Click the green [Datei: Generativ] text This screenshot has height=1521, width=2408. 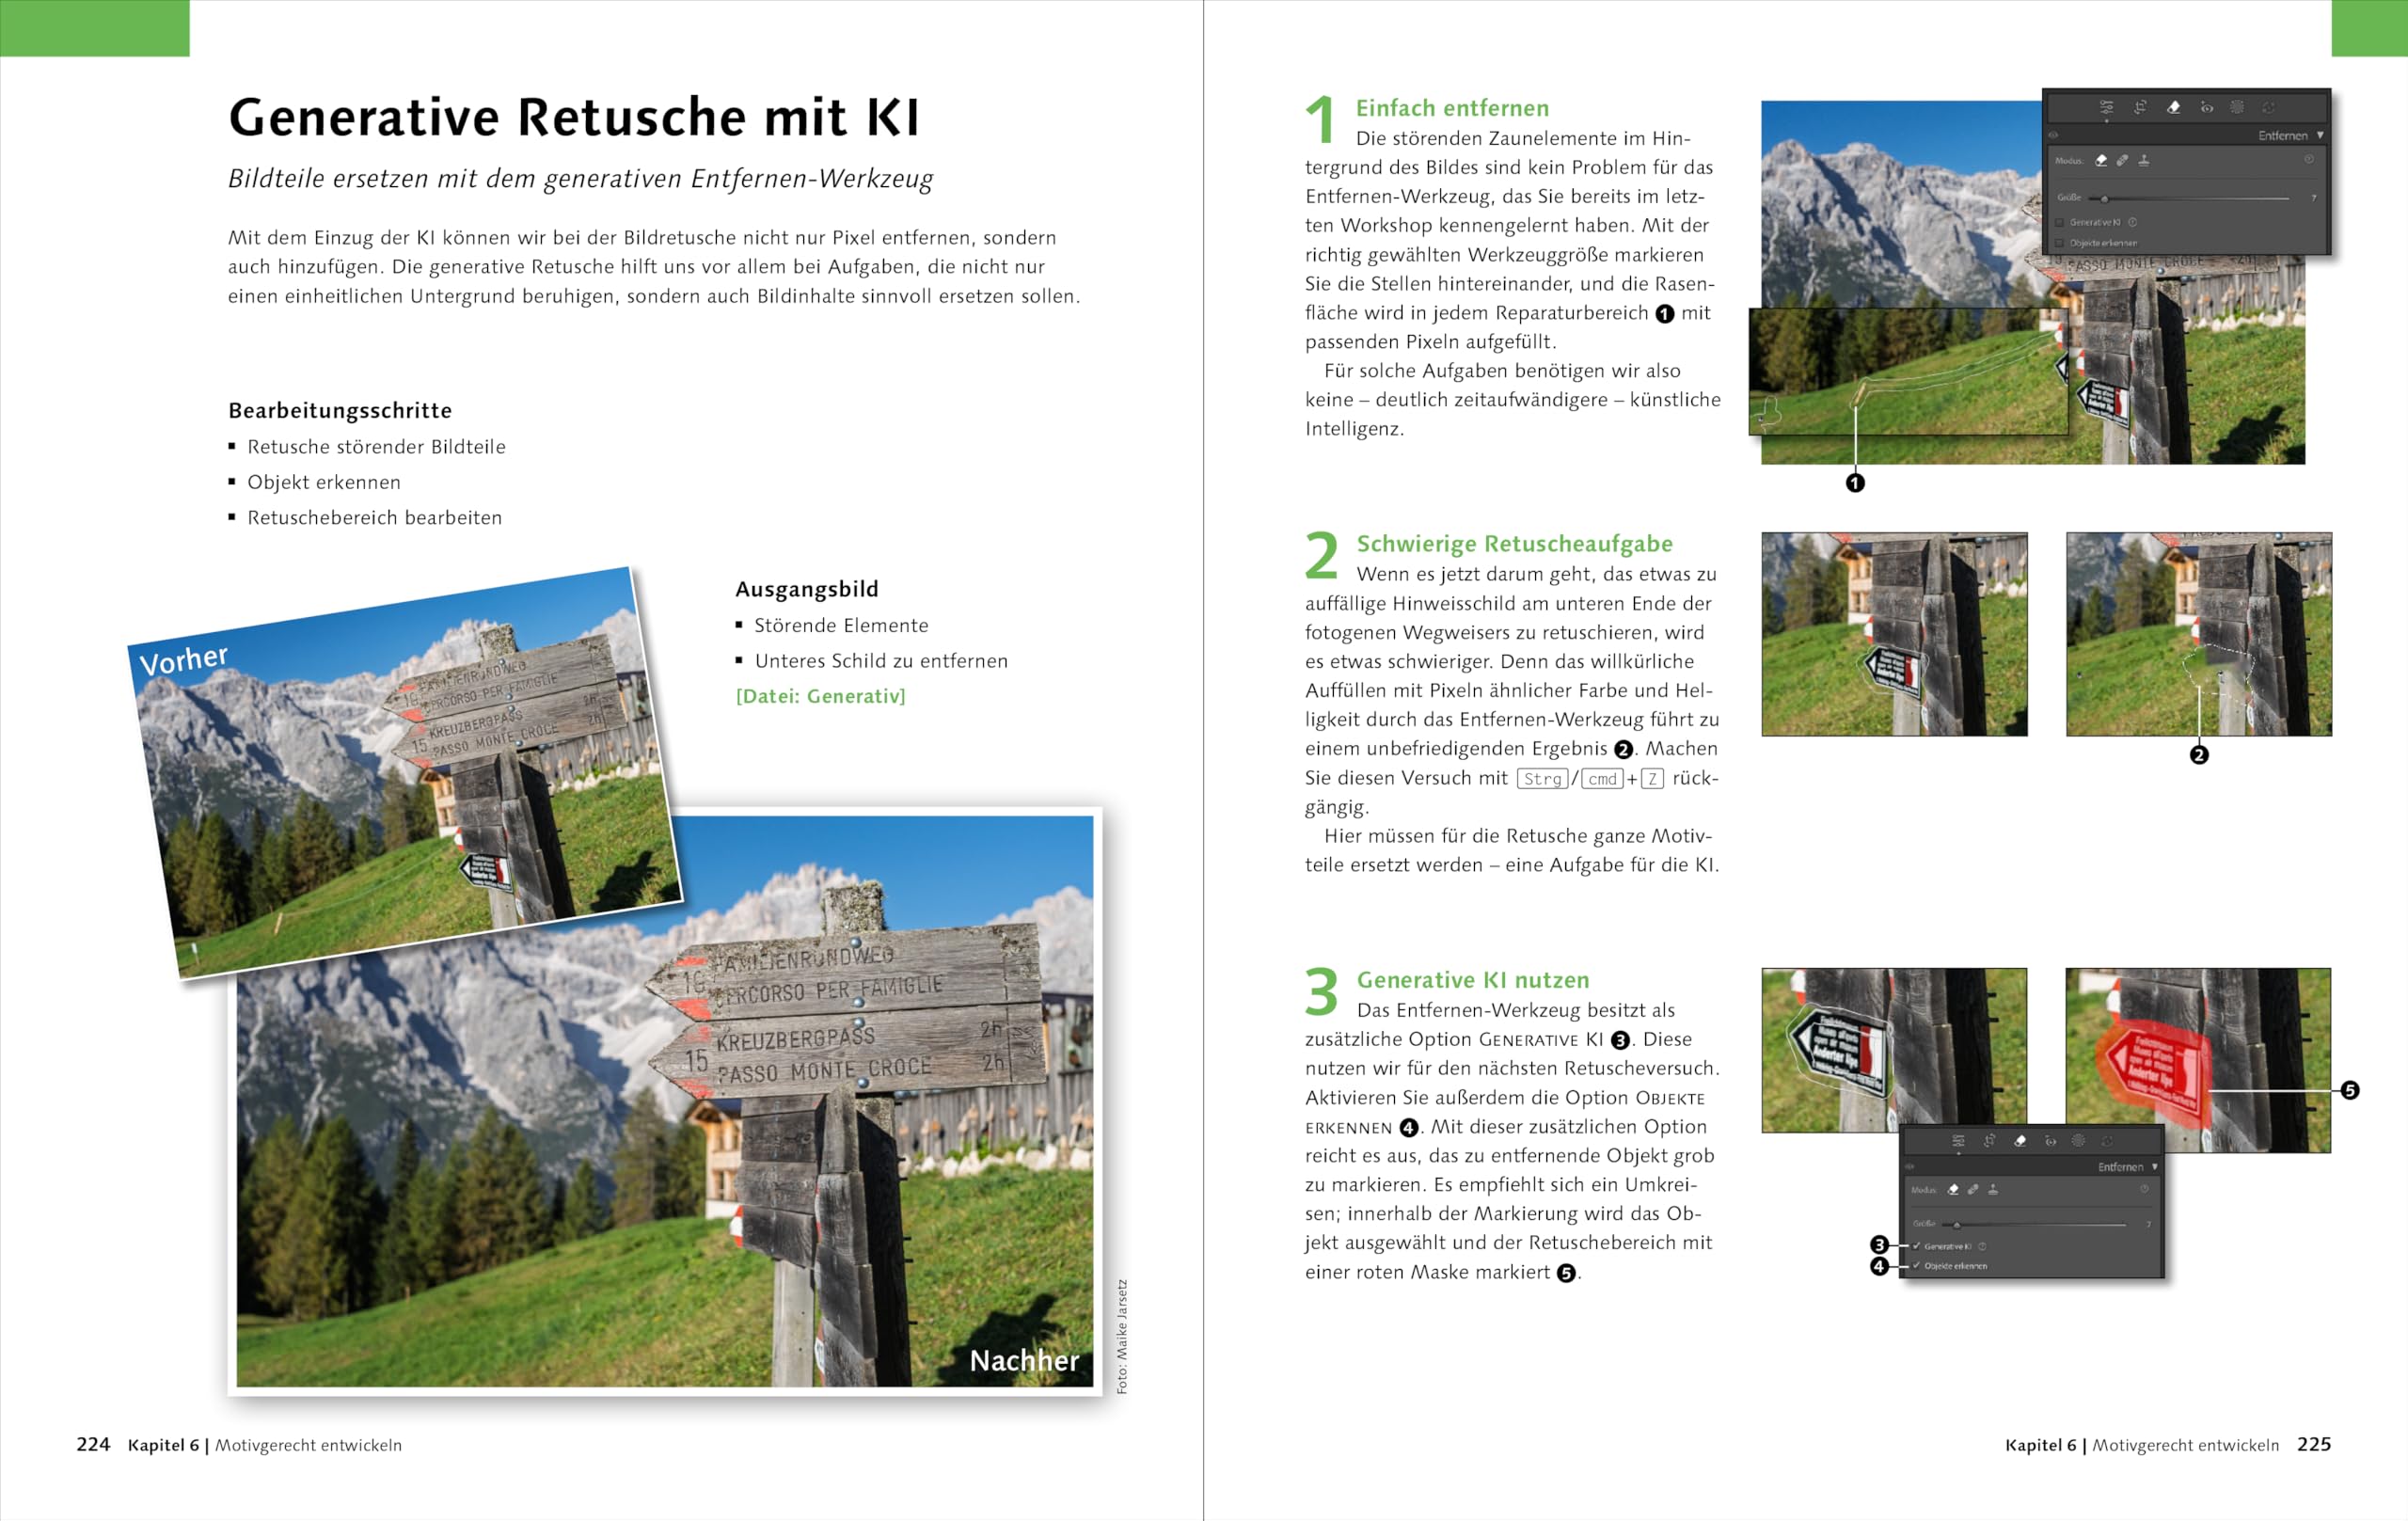point(820,696)
